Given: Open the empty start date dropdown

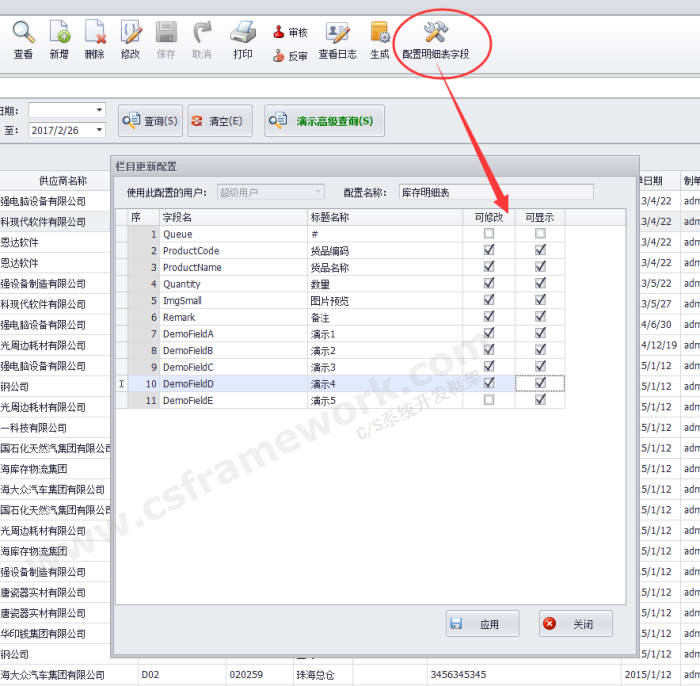Looking at the screenshot, I should (99, 110).
